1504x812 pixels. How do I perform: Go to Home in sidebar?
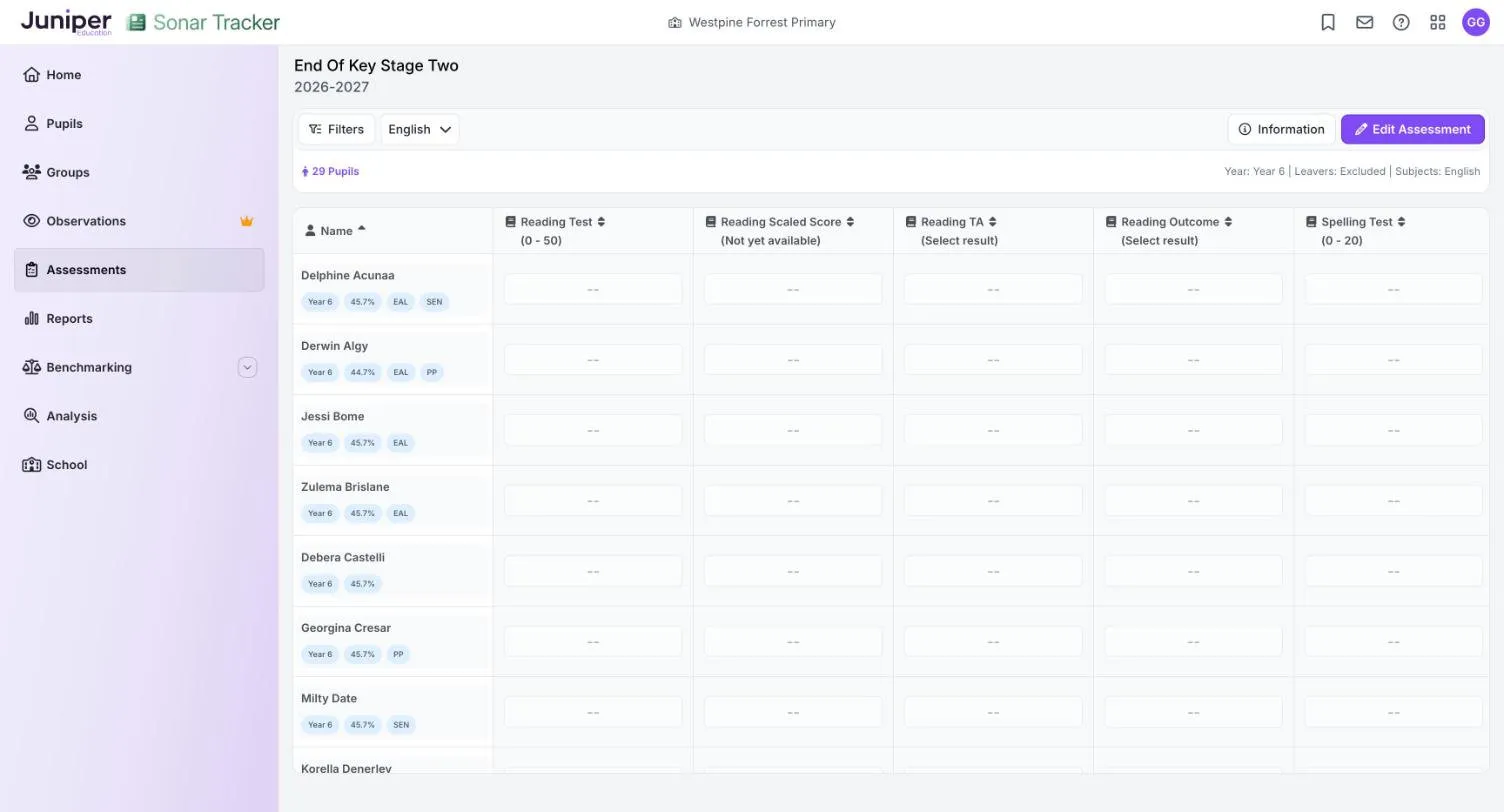click(x=139, y=75)
